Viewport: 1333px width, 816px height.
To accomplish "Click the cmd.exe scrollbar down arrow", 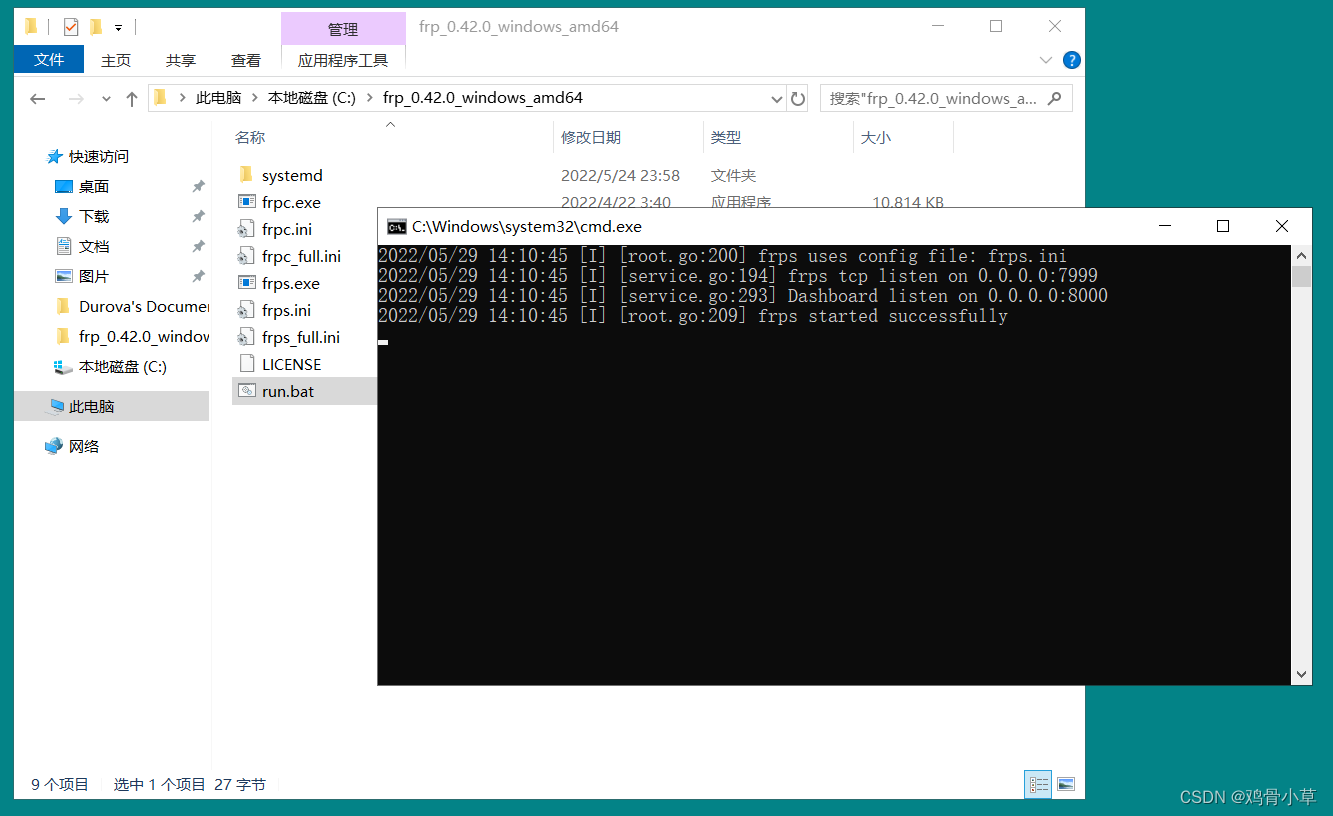I will pyautogui.click(x=1301, y=675).
